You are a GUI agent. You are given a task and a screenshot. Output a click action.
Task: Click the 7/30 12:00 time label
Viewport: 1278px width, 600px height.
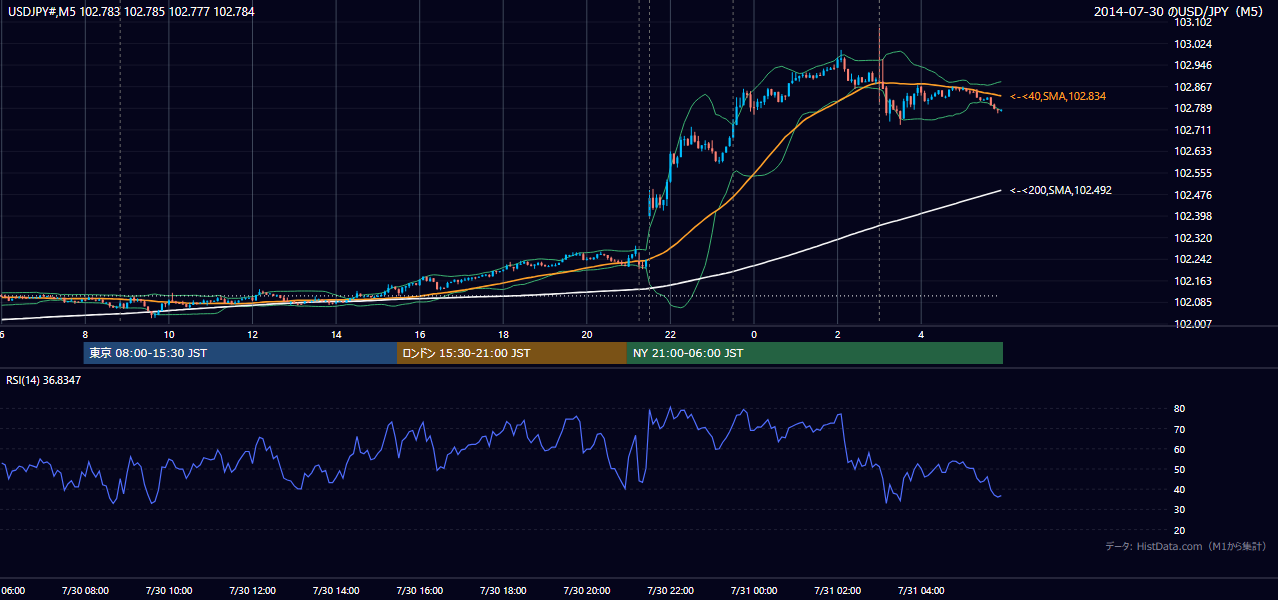tap(252, 591)
